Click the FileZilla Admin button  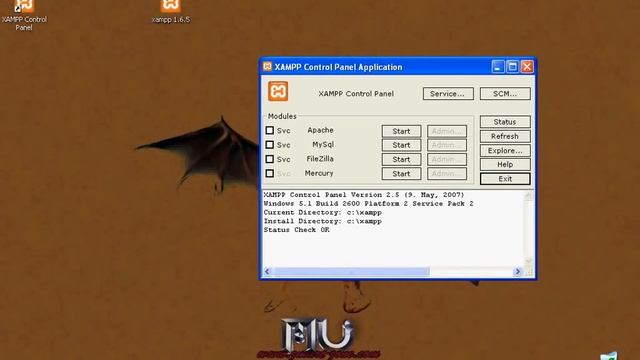(x=447, y=159)
